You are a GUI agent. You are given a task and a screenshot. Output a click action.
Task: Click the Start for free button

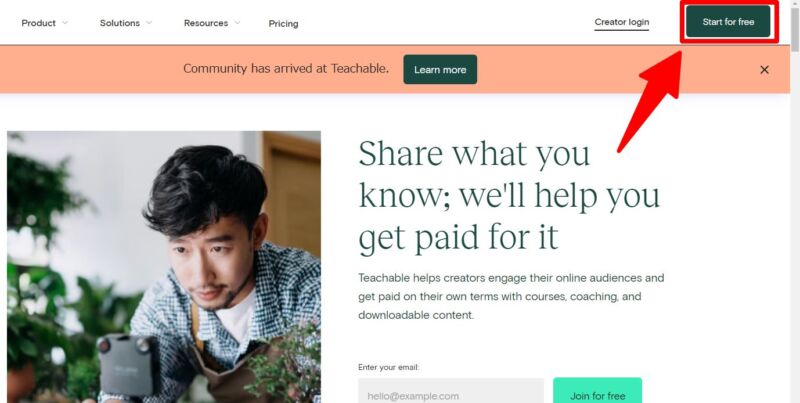click(x=728, y=22)
